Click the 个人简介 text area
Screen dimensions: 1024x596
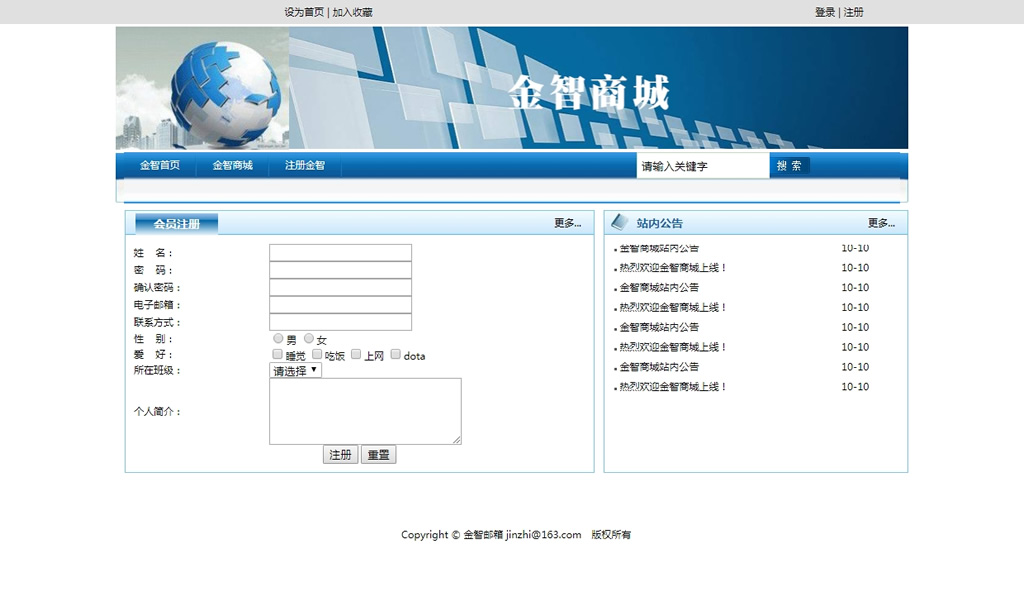[365, 411]
